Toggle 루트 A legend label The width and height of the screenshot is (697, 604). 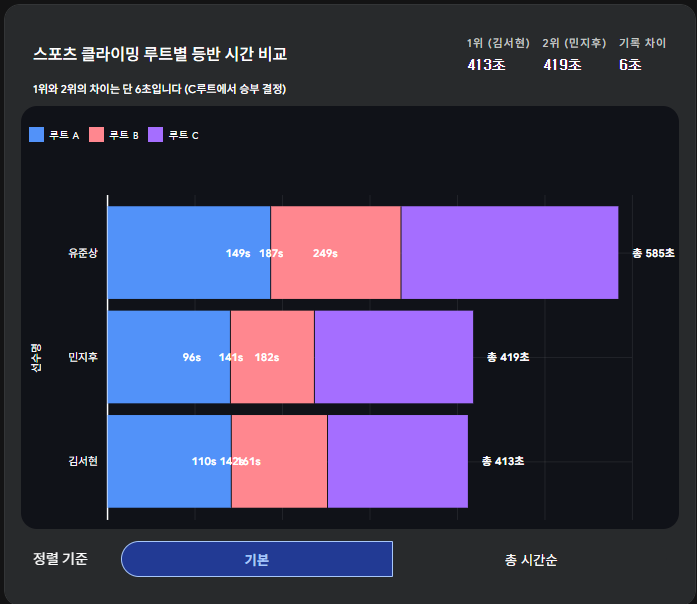[64, 136]
